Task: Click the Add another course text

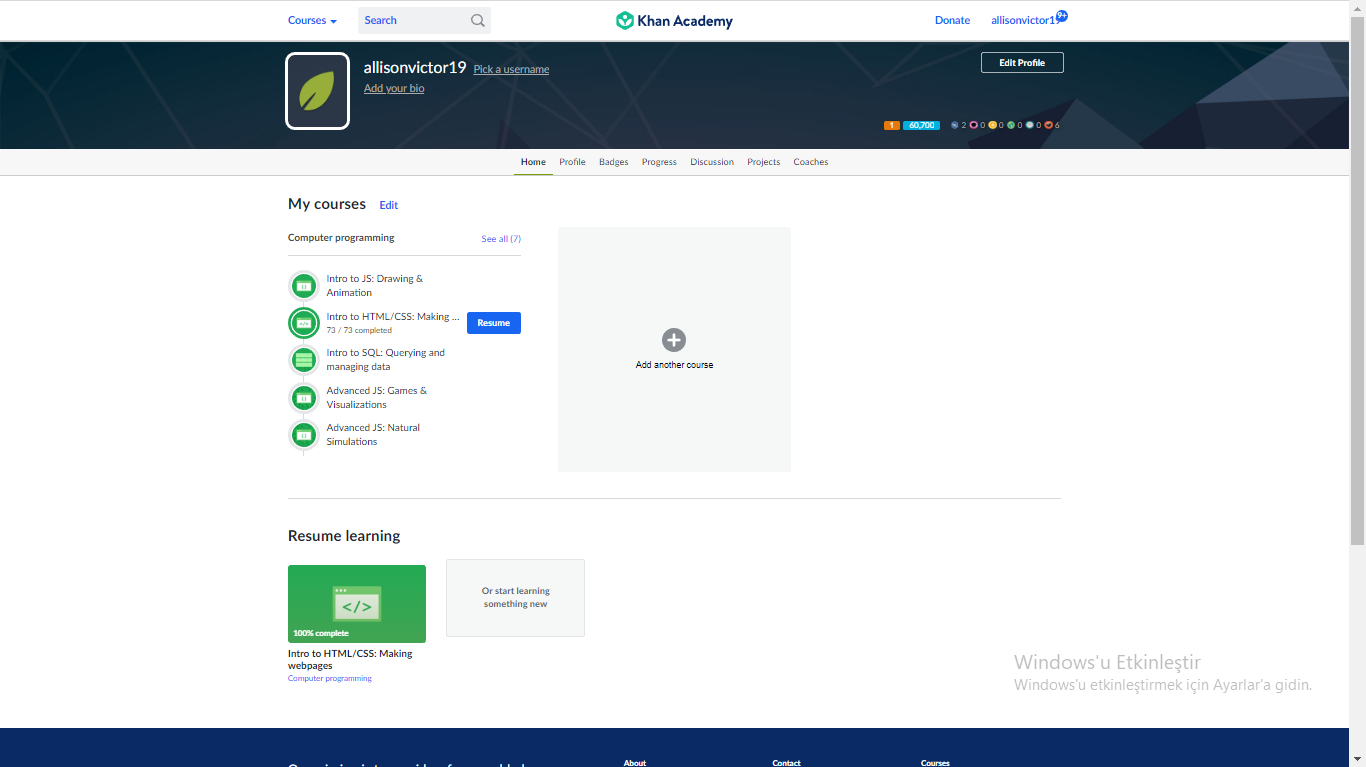Action: pyautogui.click(x=674, y=365)
